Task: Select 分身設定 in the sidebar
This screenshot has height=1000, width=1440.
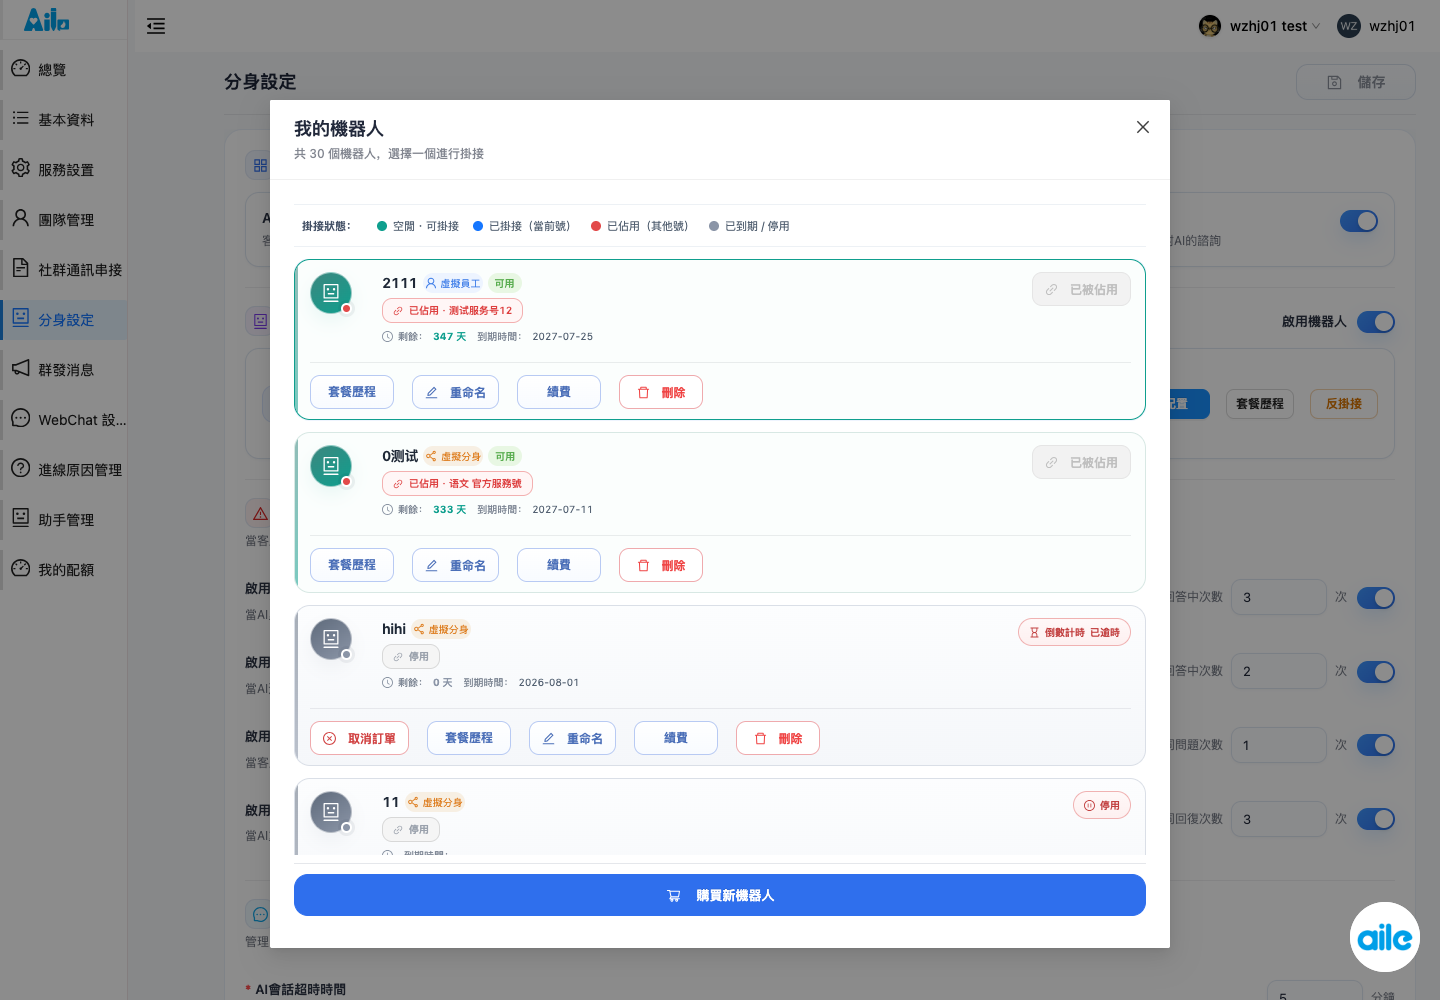Action: [64, 319]
